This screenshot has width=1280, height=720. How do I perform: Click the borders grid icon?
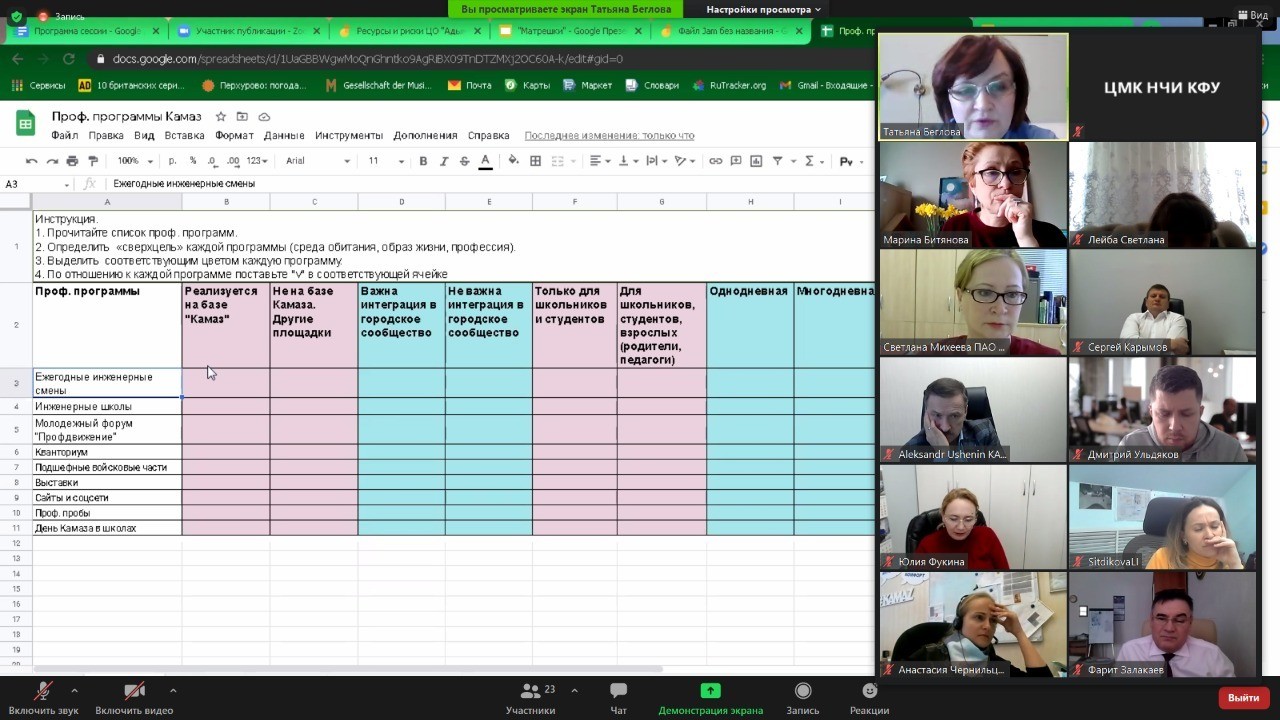pyautogui.click(x=535, y=161)
